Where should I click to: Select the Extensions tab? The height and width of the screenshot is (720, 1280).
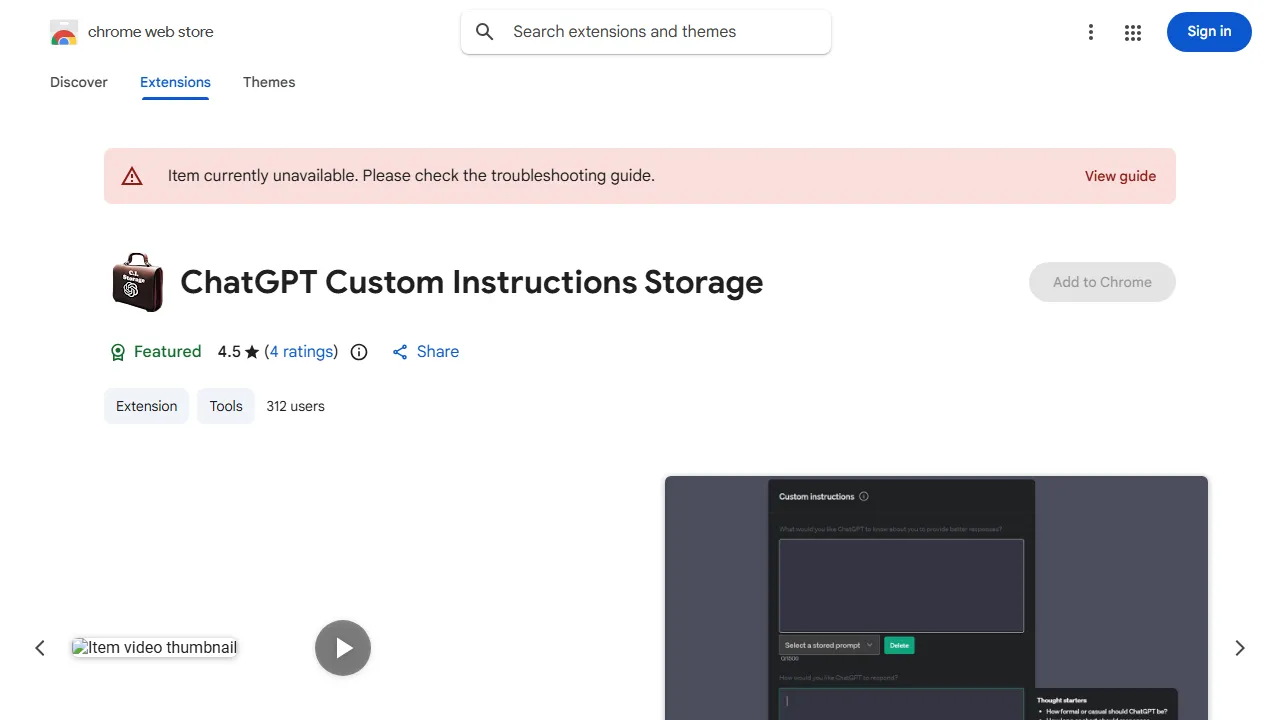[x=175, y=82]
